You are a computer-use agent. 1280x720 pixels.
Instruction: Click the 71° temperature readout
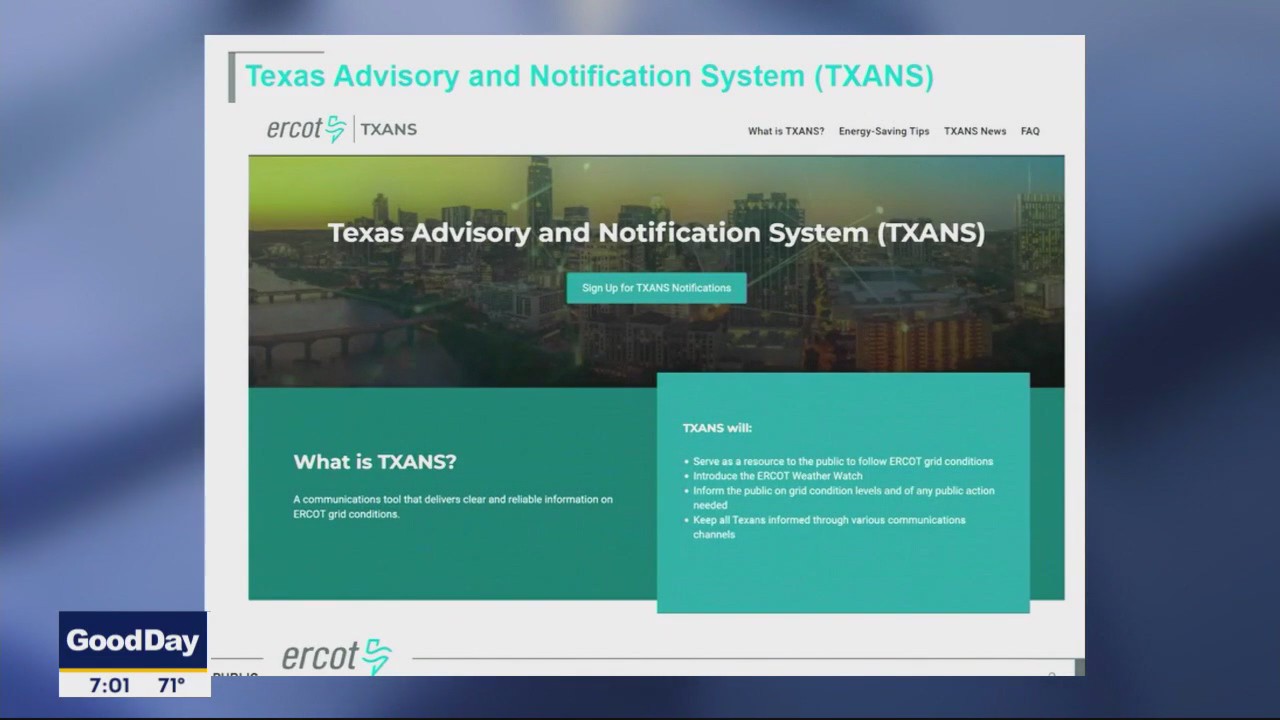coord(171,686)
